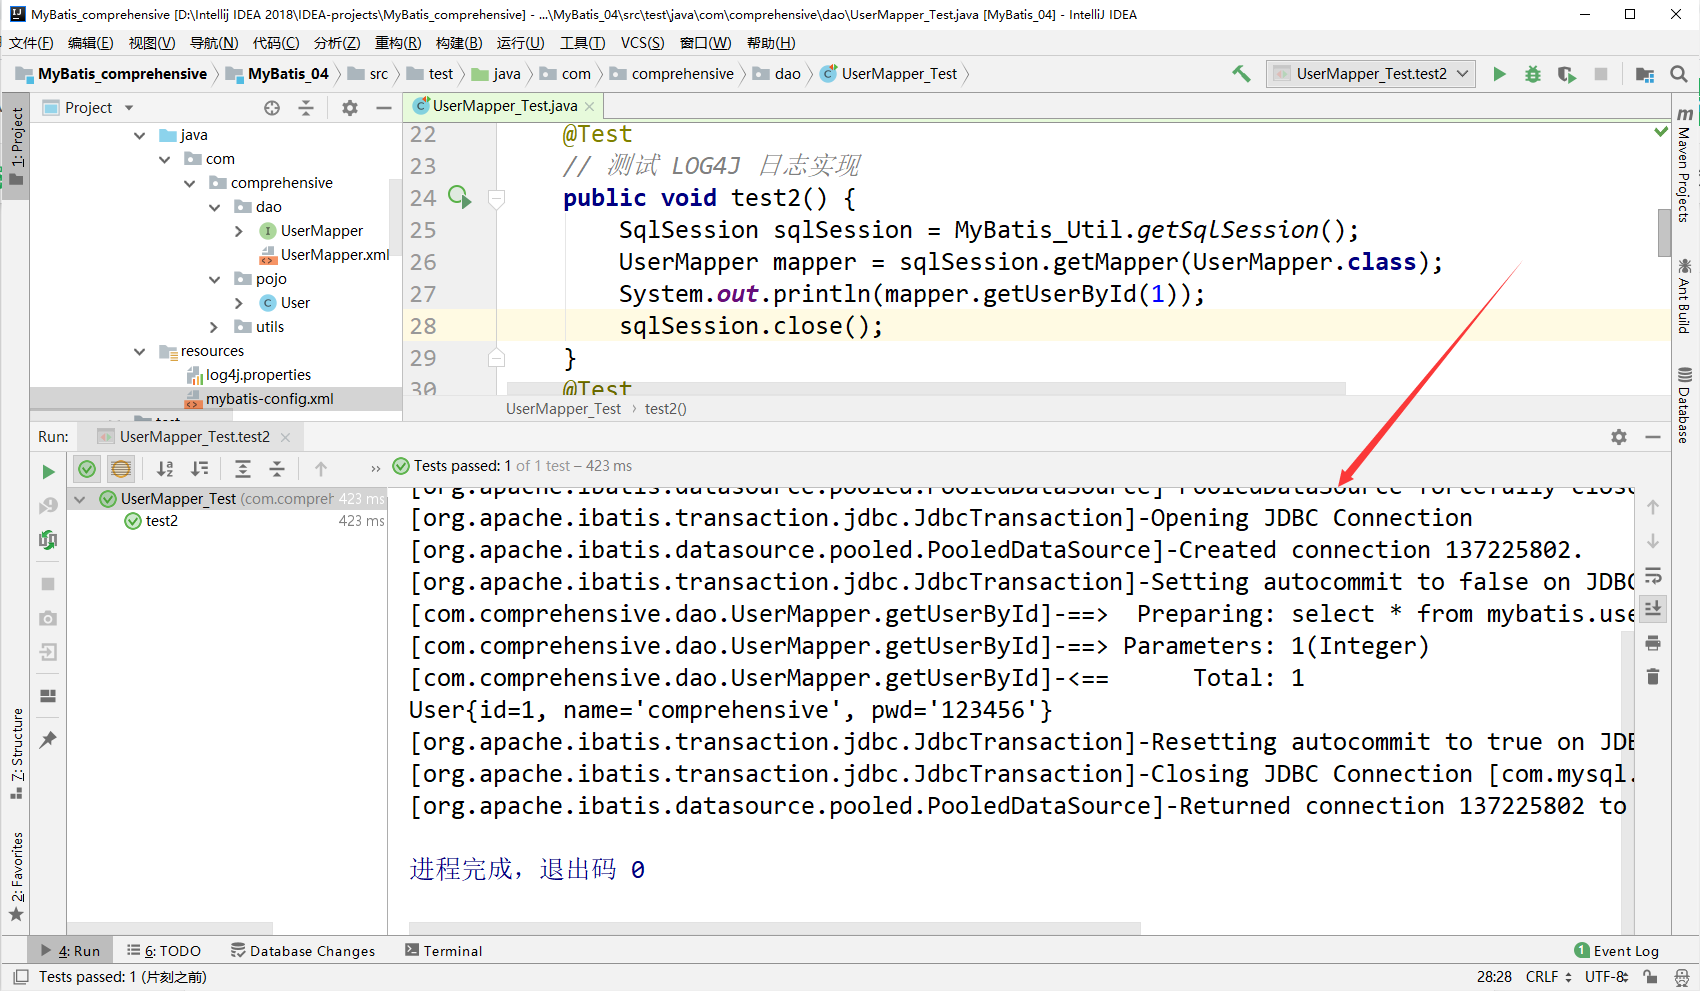Click the run gutter icon beside test2()
Viewport: 1700px width, 991px height.
(x=459, y=197)
